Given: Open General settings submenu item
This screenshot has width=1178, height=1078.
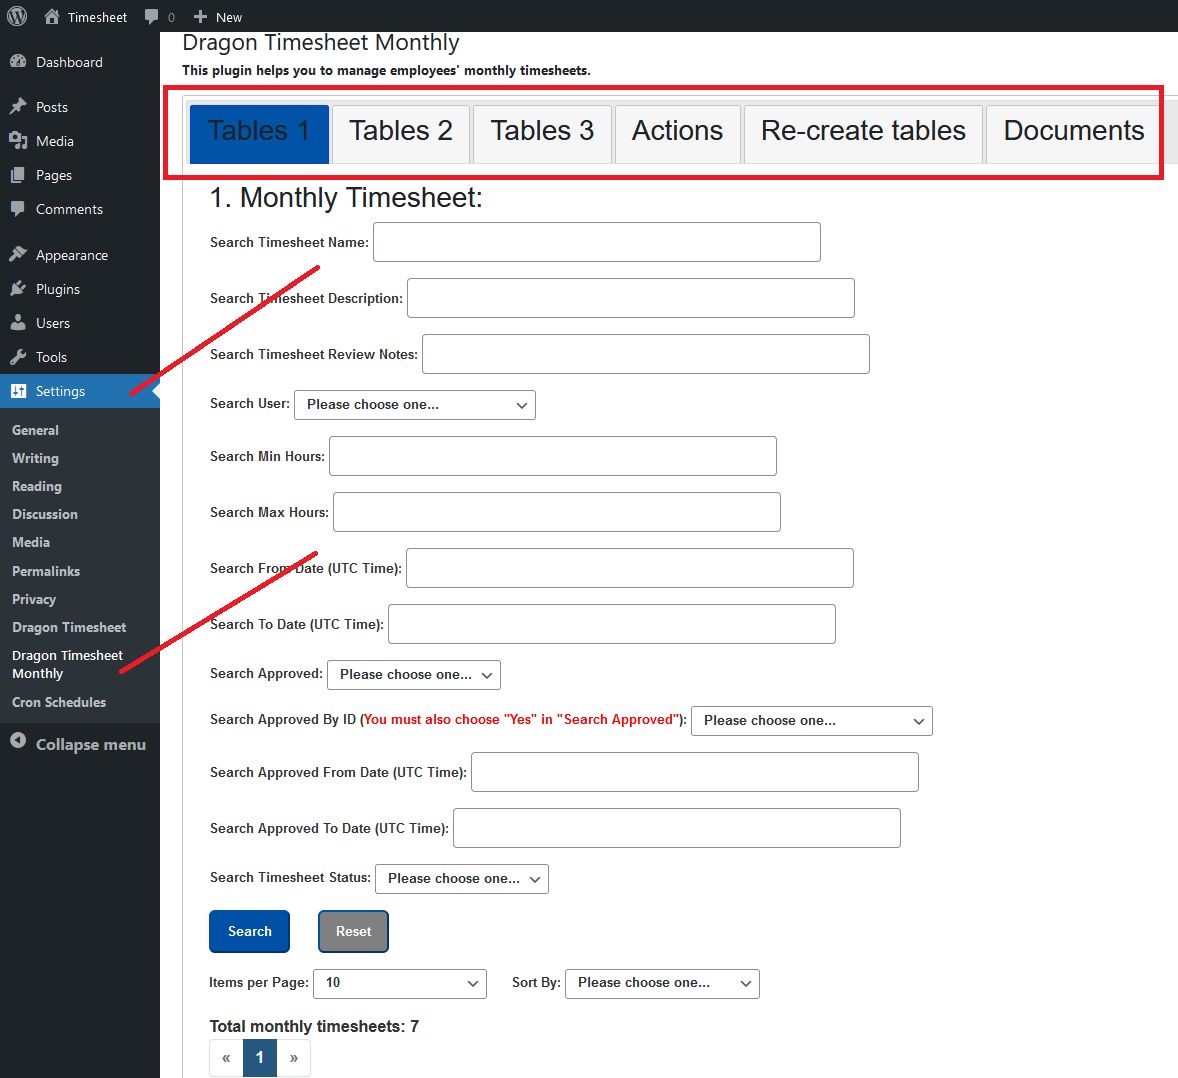Looking at the screenshot, I should (x=35, y=430).
